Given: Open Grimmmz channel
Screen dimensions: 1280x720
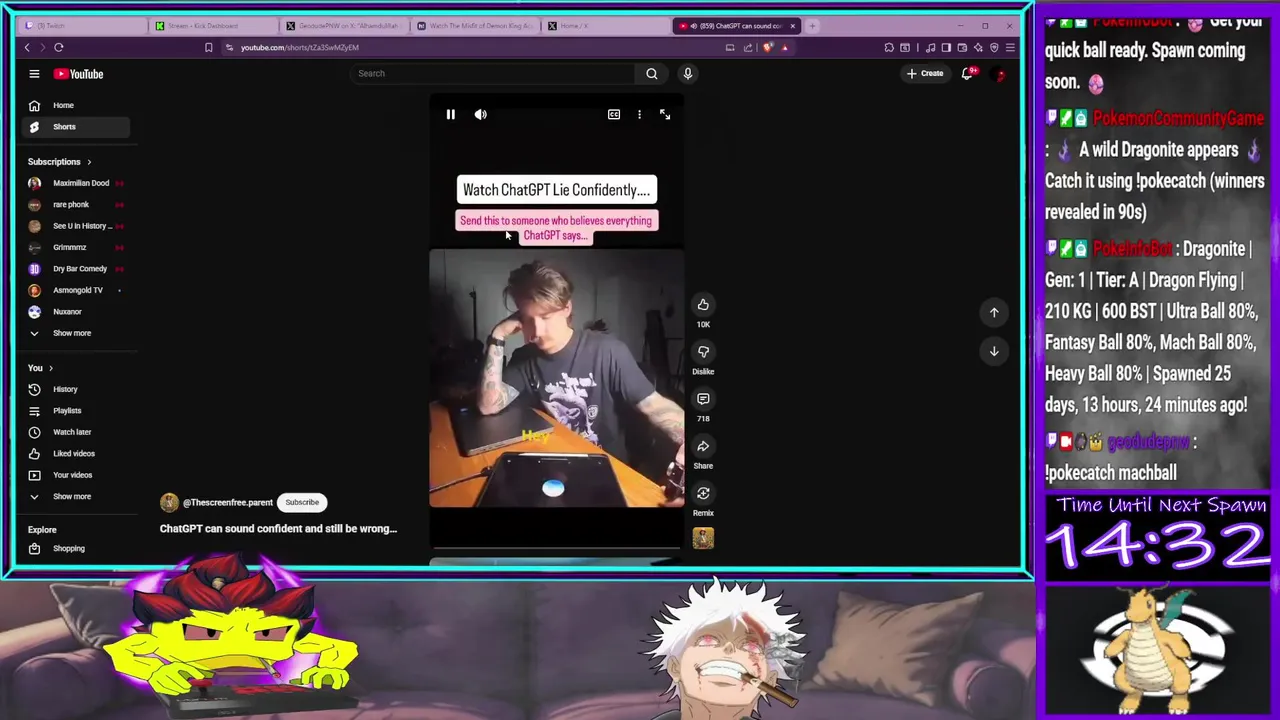Looking at the screenshot, I should pos(74,247).
